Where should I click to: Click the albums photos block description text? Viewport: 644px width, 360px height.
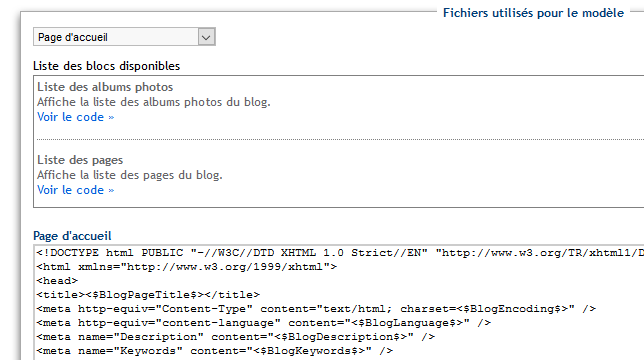click(154, 102)
